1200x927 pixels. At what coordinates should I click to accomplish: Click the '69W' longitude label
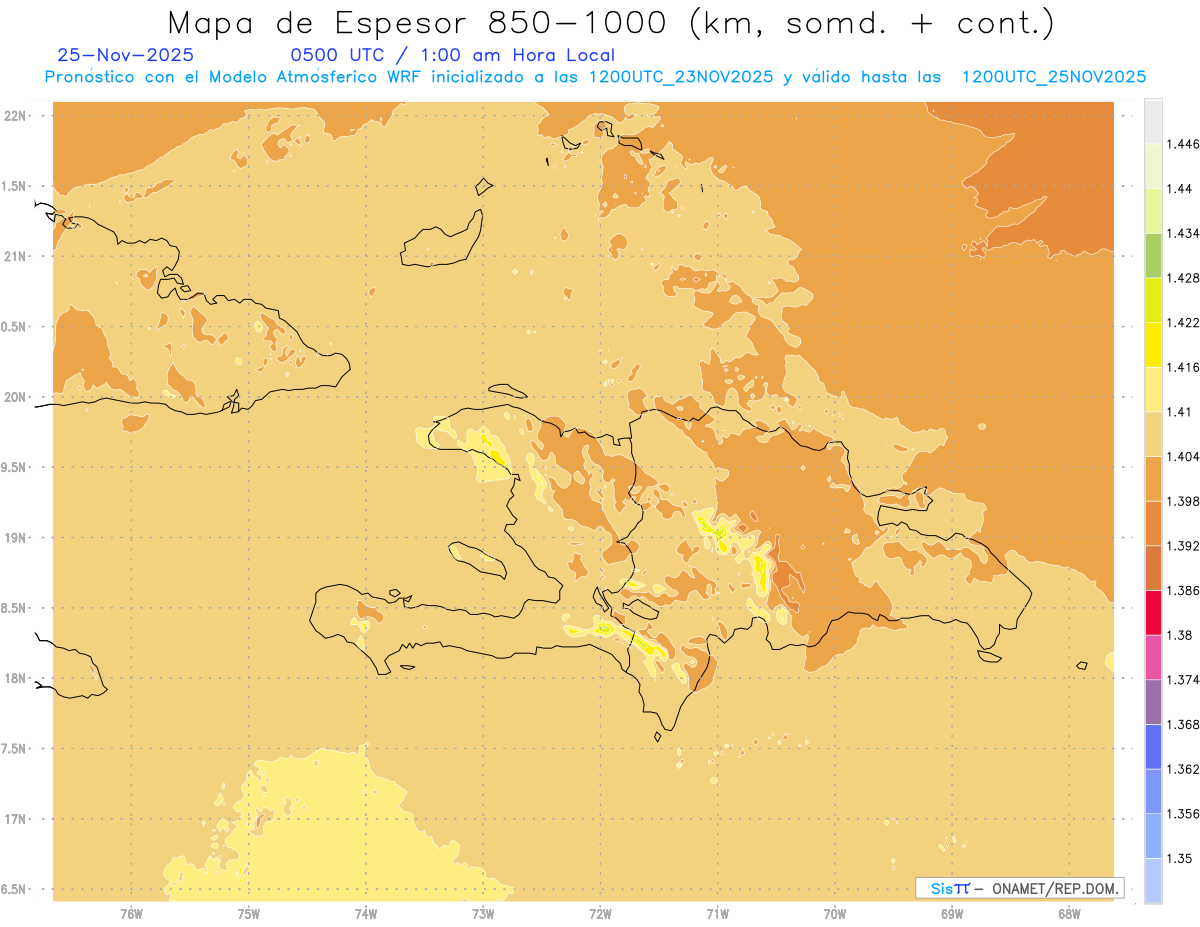point(952,914)
